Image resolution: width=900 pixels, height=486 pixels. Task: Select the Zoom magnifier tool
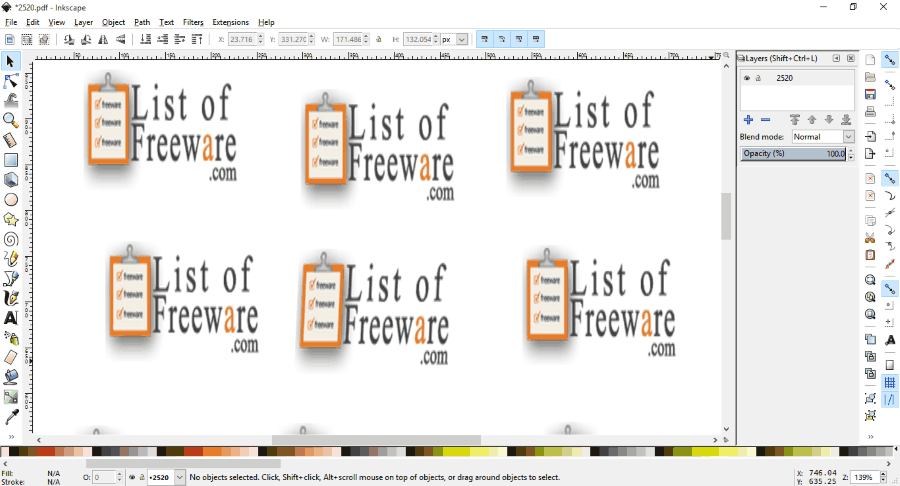[x=10, y=120]
